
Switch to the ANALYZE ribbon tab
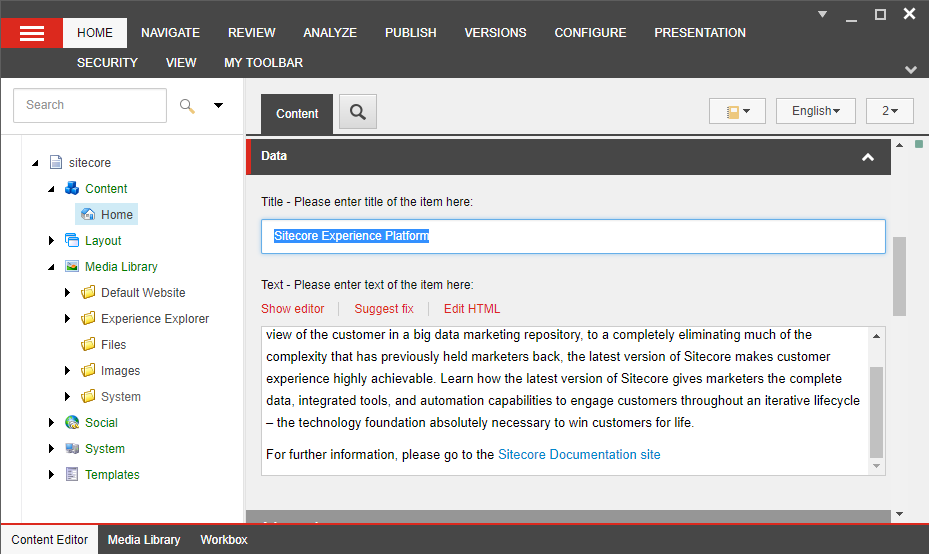[330, 33]
